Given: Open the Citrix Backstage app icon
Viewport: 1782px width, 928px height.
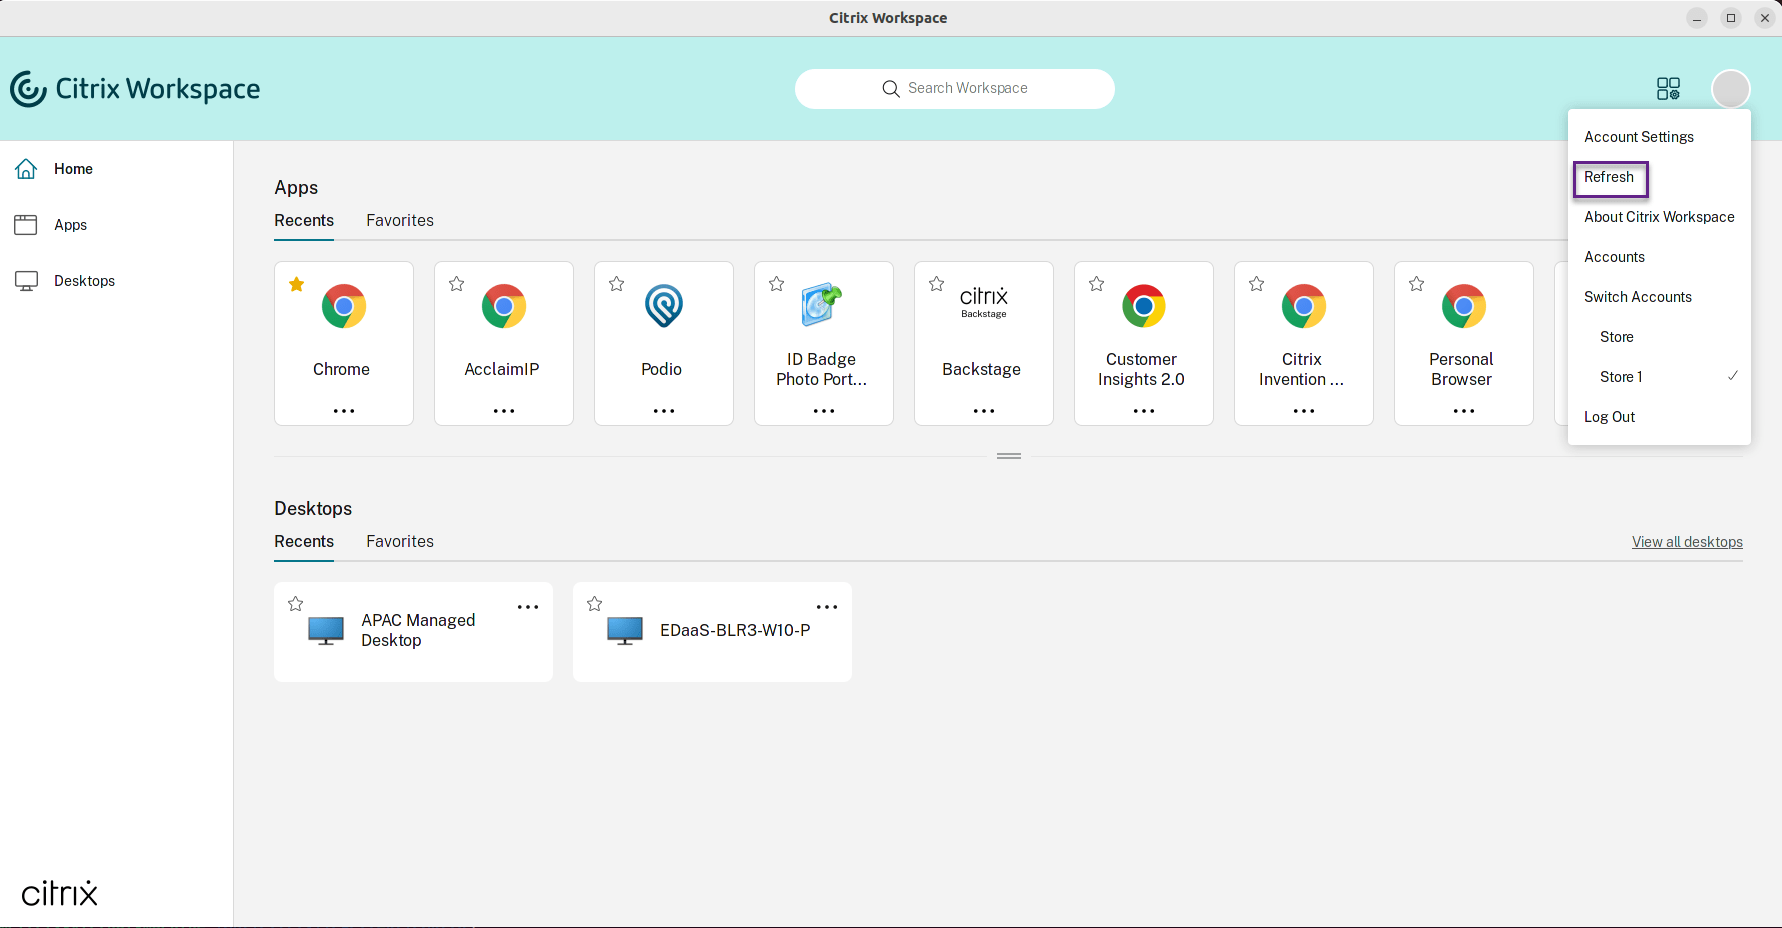Looking at the screenshot, I should pos(984,301).
